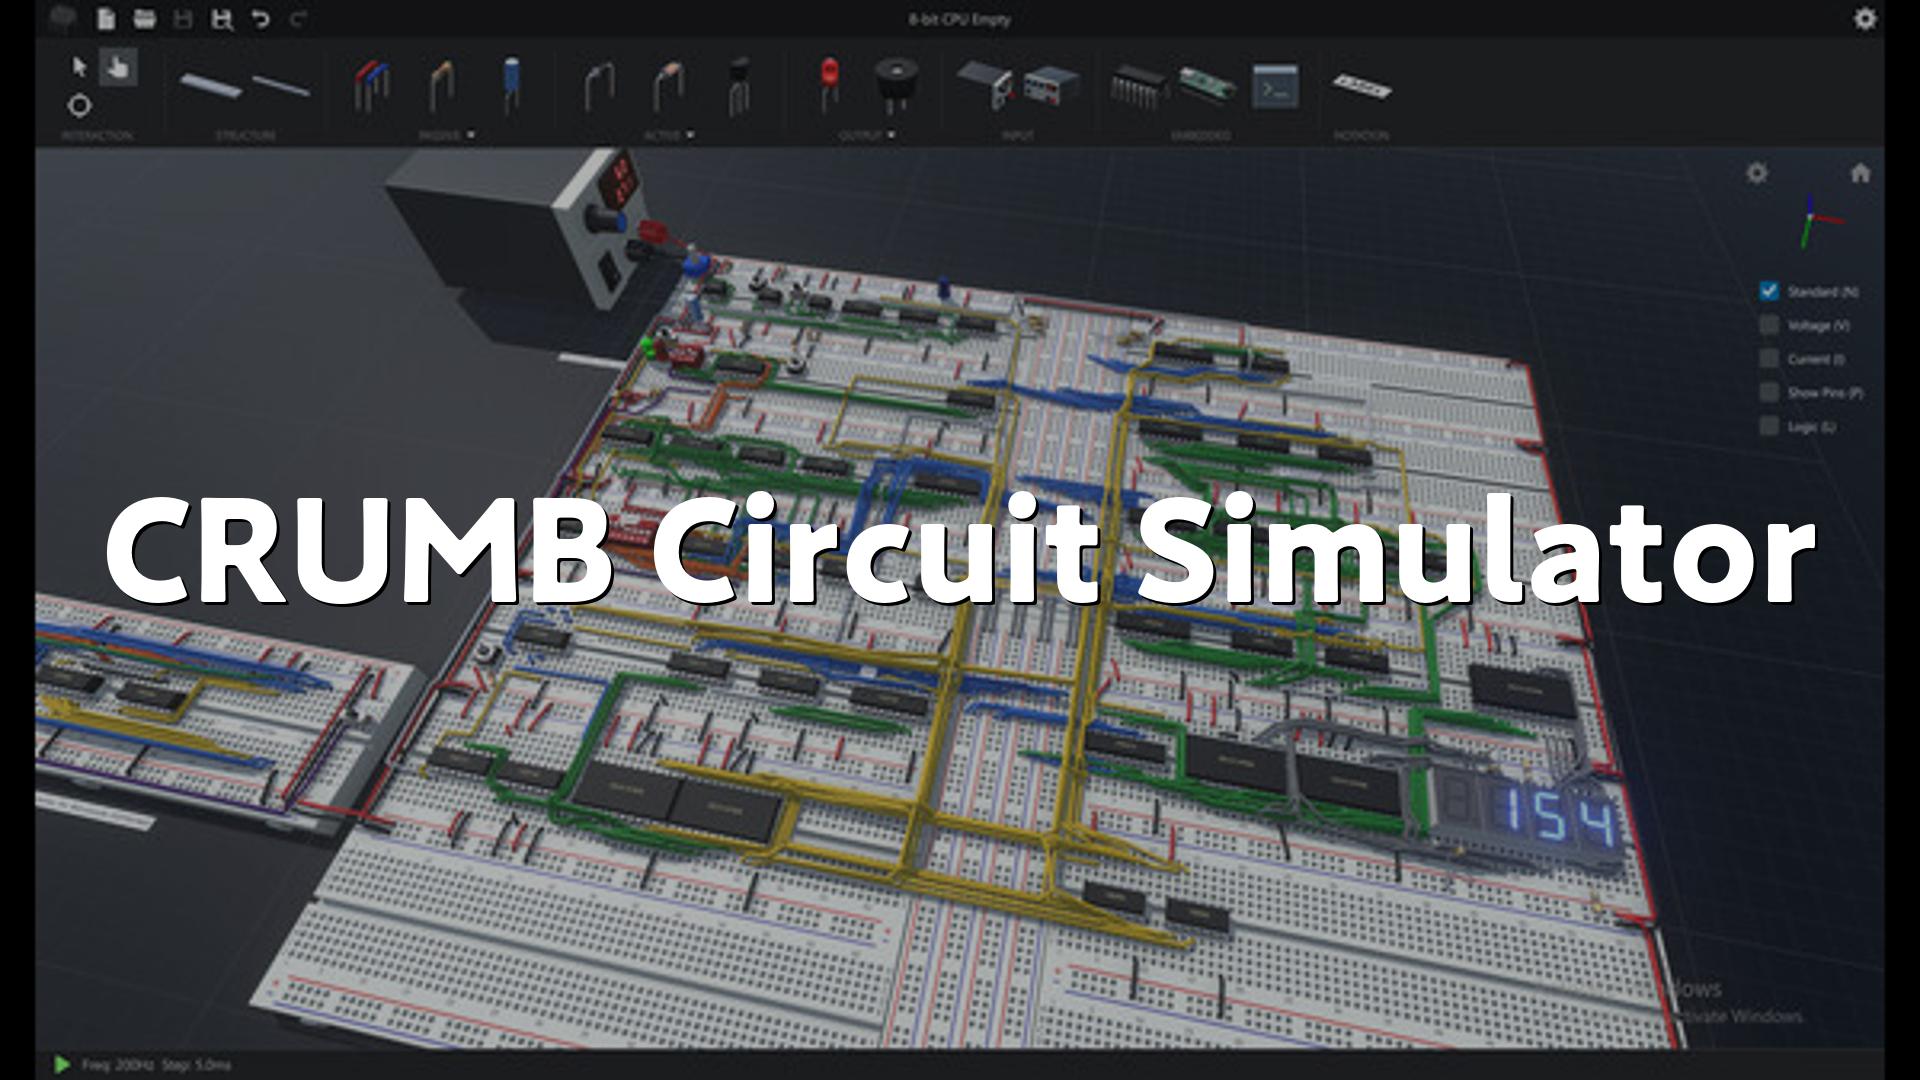
Task: Uncheck the Standard (N) view checkbox
Action: [1769, 291]
